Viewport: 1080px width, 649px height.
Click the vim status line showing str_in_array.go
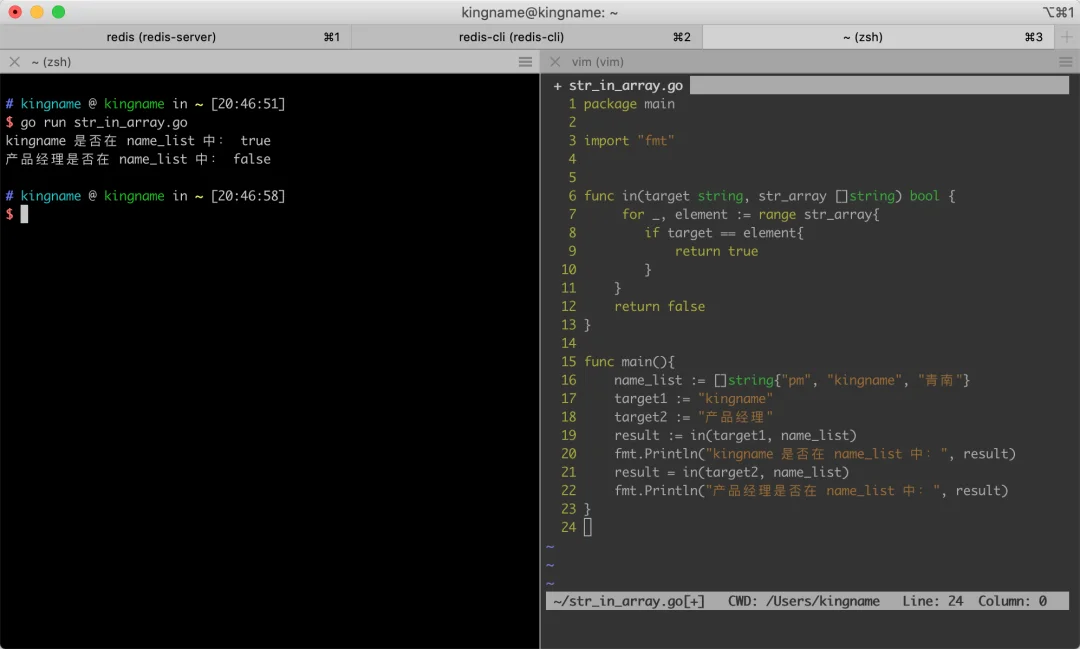click(807, 601)
